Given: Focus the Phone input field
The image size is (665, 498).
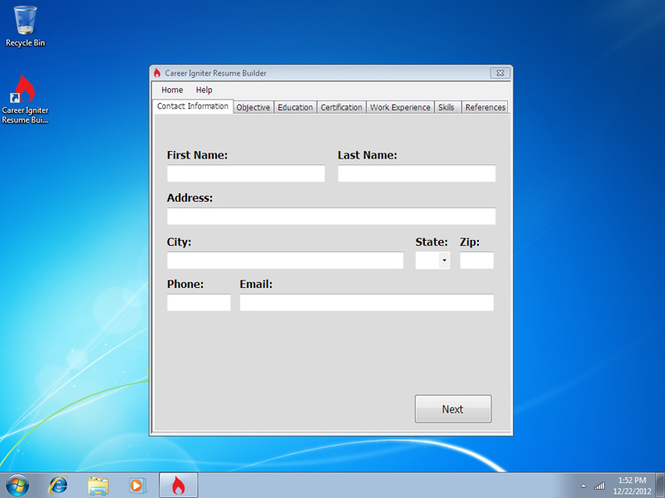Looking at the screenshot, I should (x=199, y=302).
